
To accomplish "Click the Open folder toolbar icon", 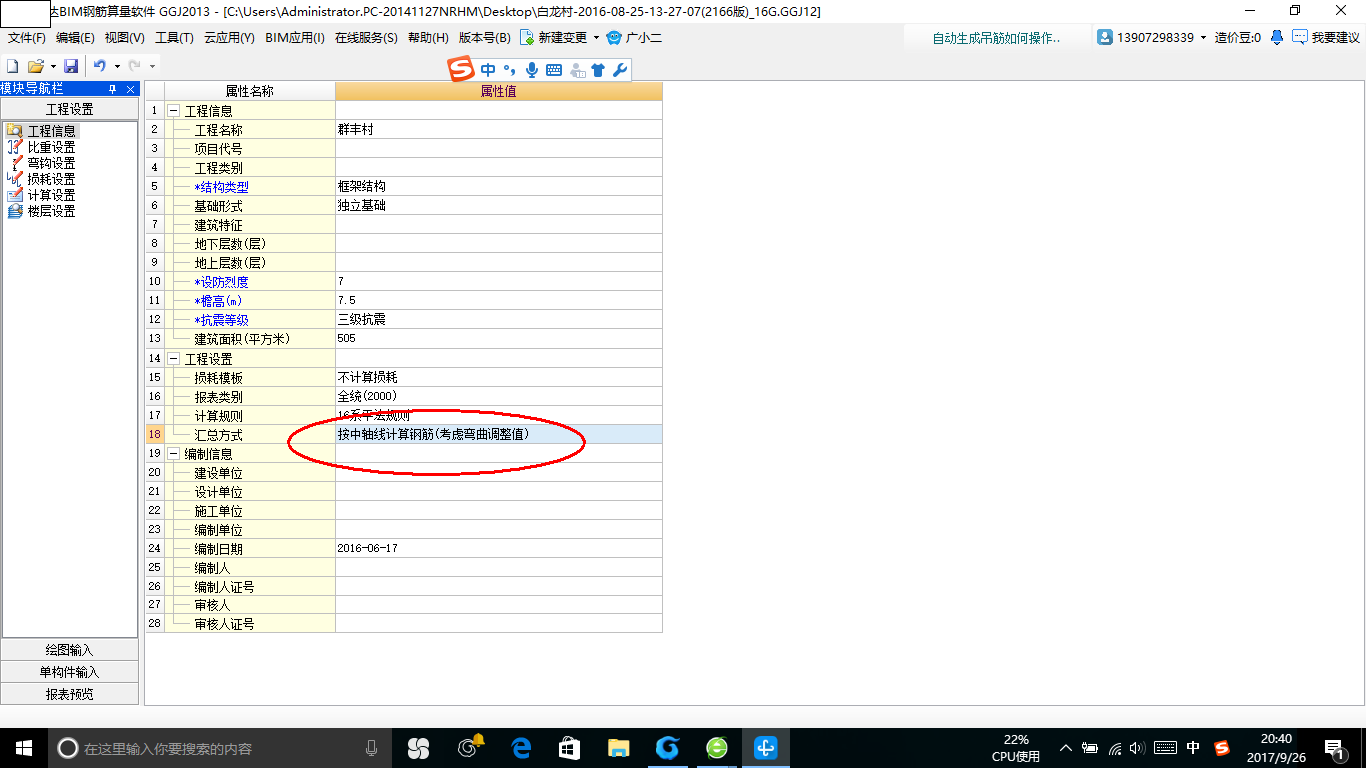I will [x=35, y=66].
